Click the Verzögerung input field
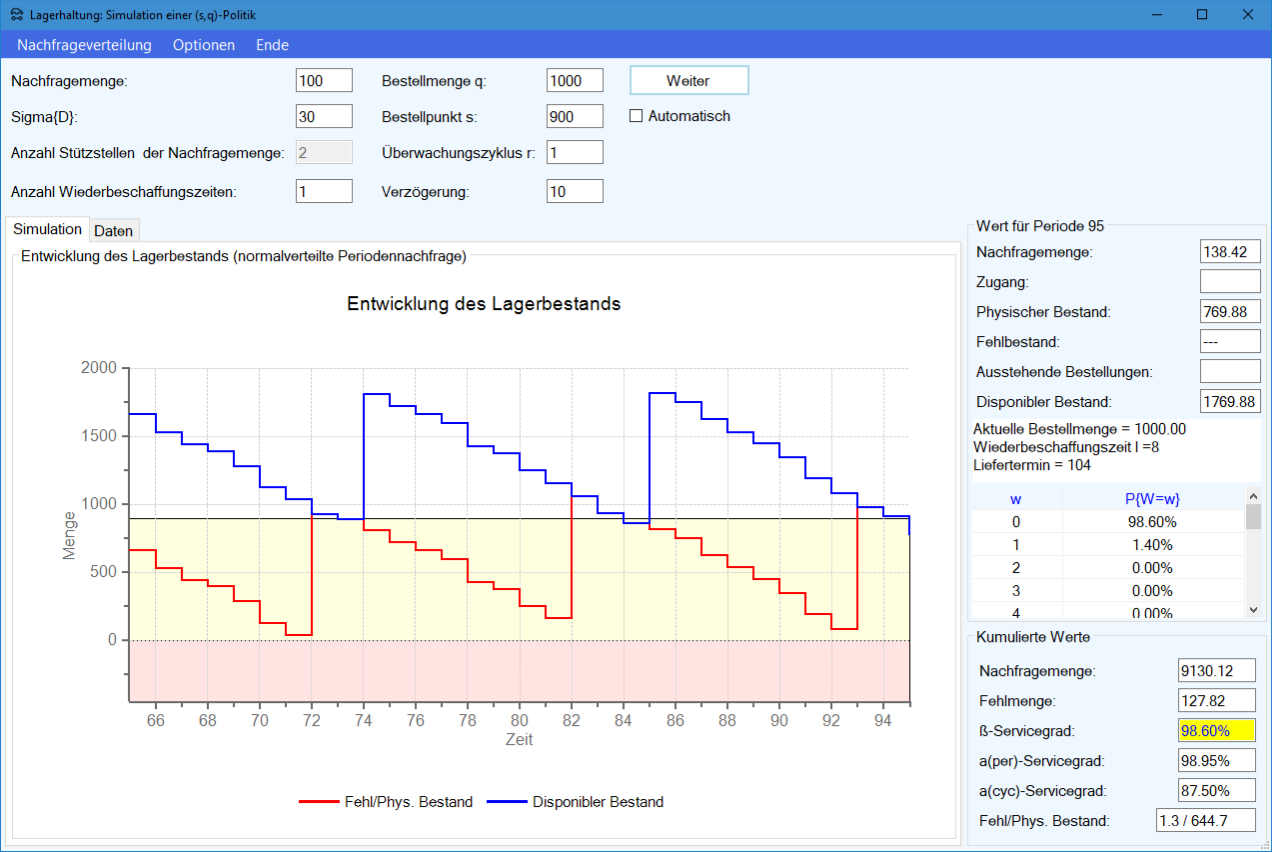Screen dimensions: 1272x852 pos(575,191)
